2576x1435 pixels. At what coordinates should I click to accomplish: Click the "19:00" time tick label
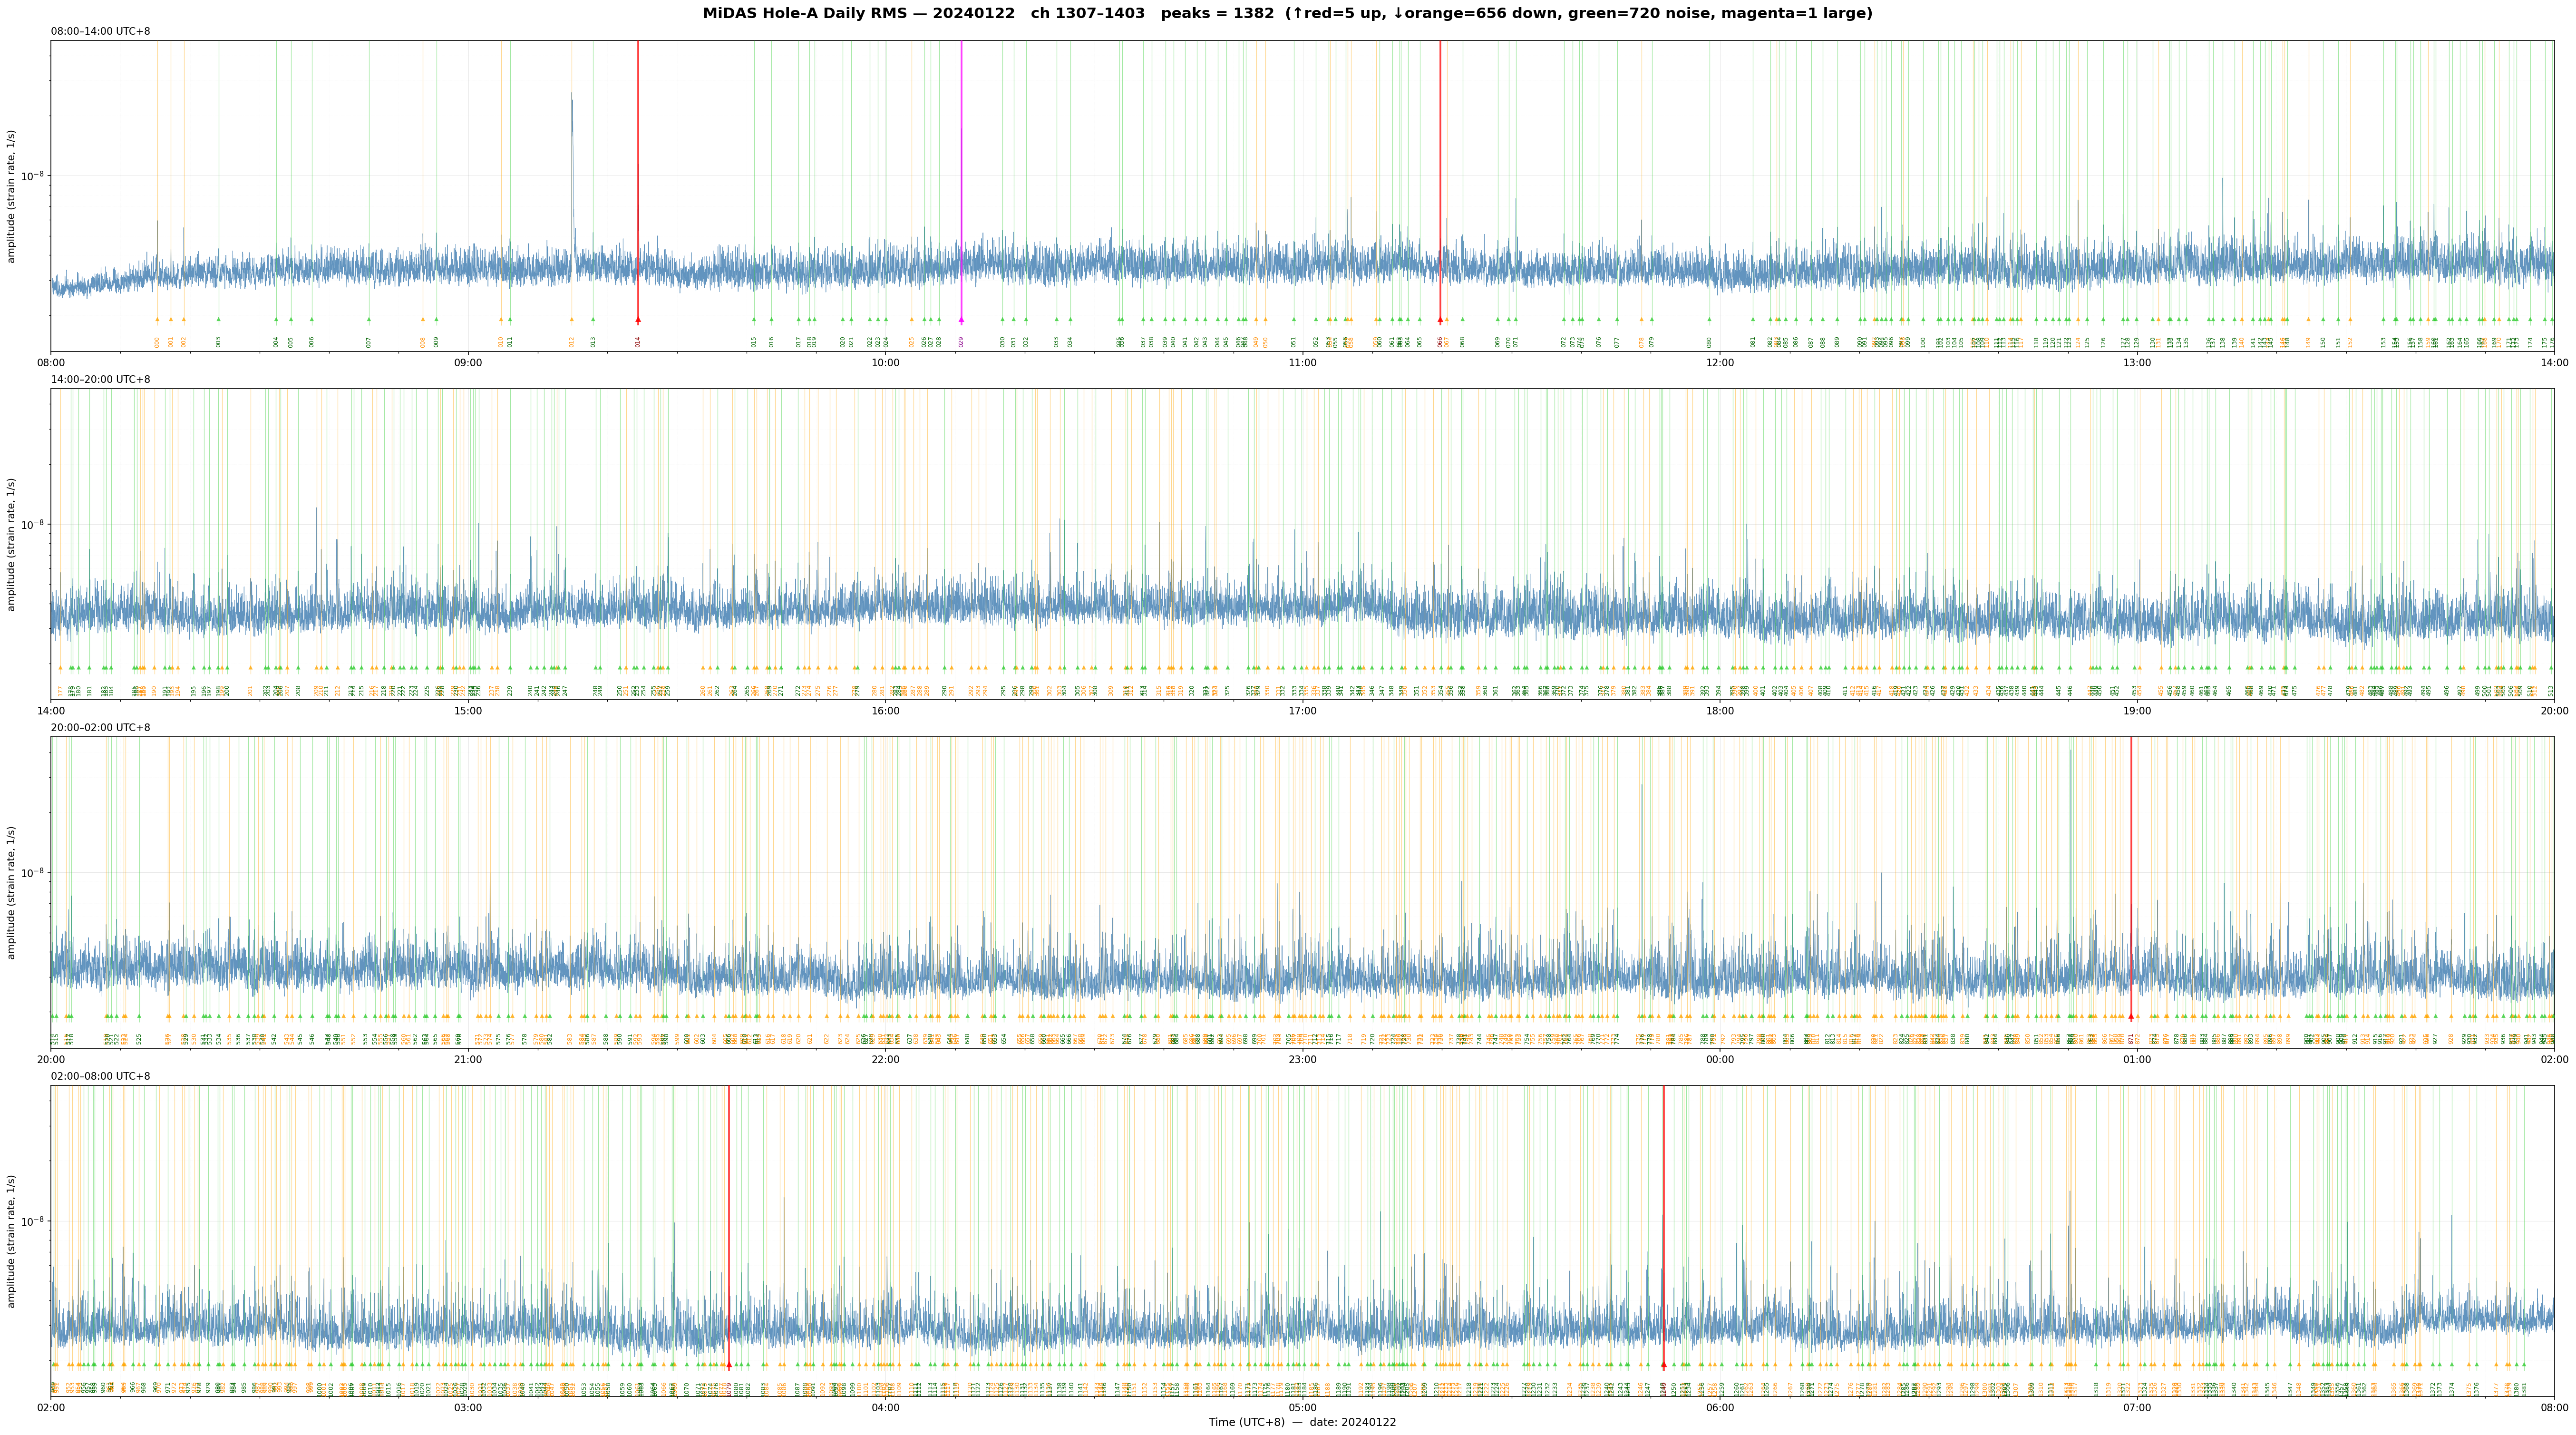(x=2137, y=711)
